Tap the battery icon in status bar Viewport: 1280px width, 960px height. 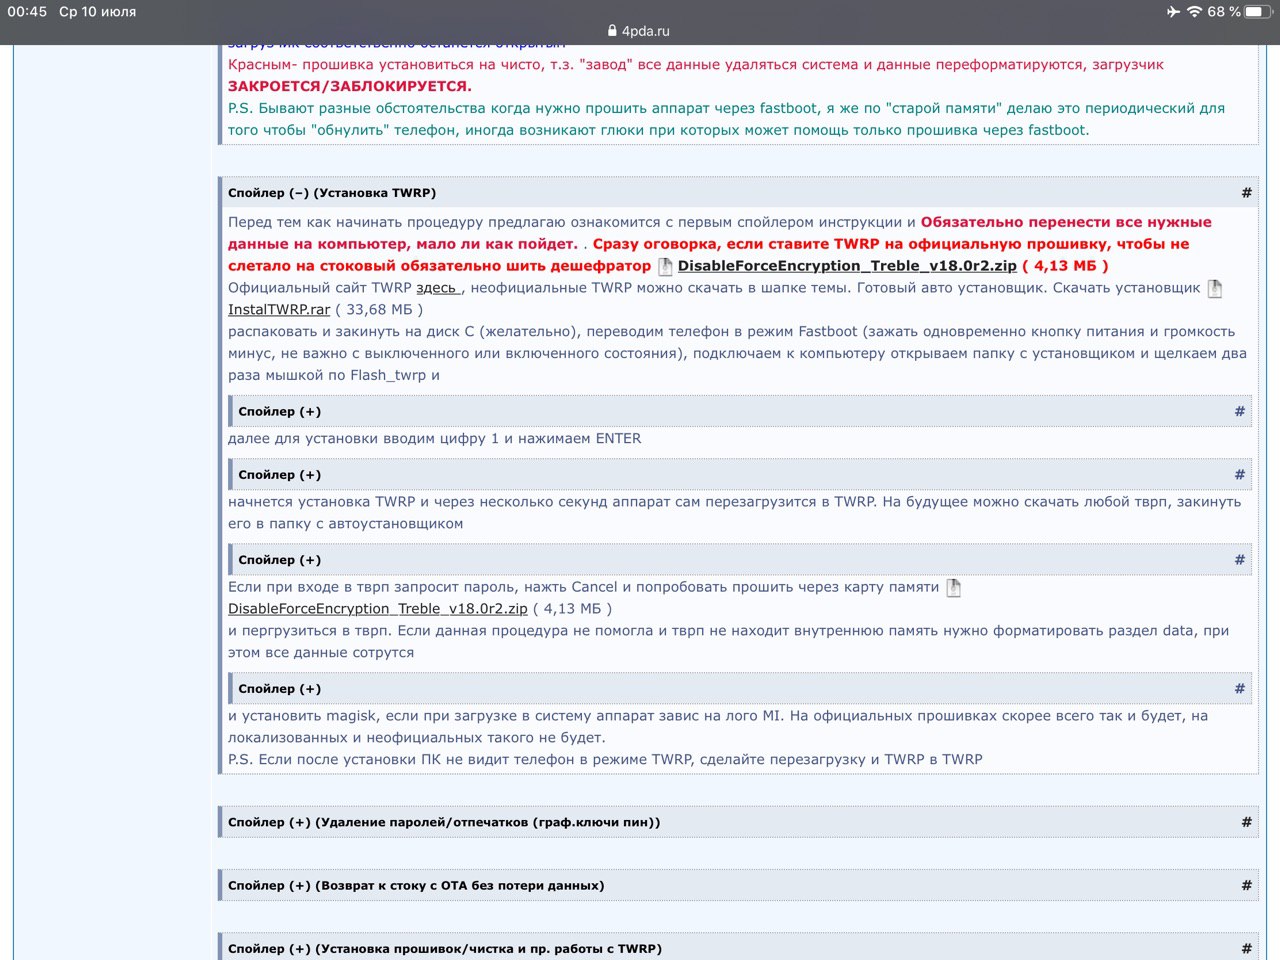(1260, 12)
